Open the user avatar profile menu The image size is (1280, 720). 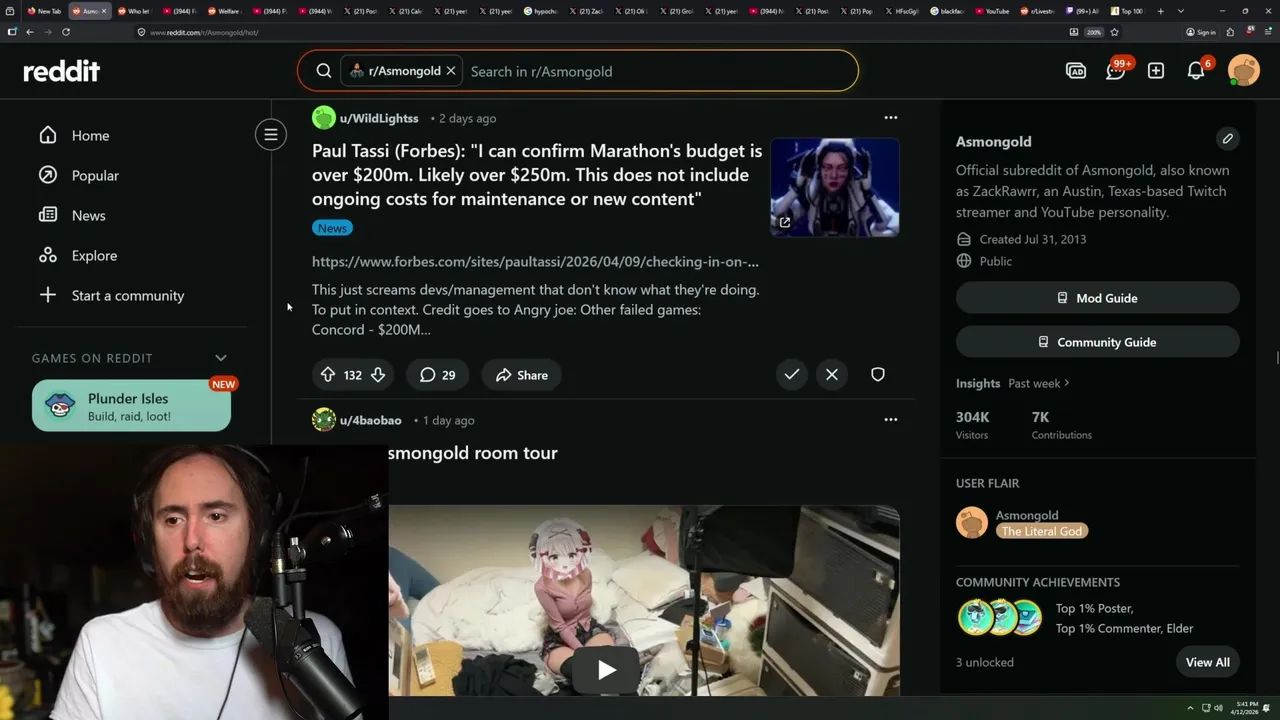click(1244, 71)
